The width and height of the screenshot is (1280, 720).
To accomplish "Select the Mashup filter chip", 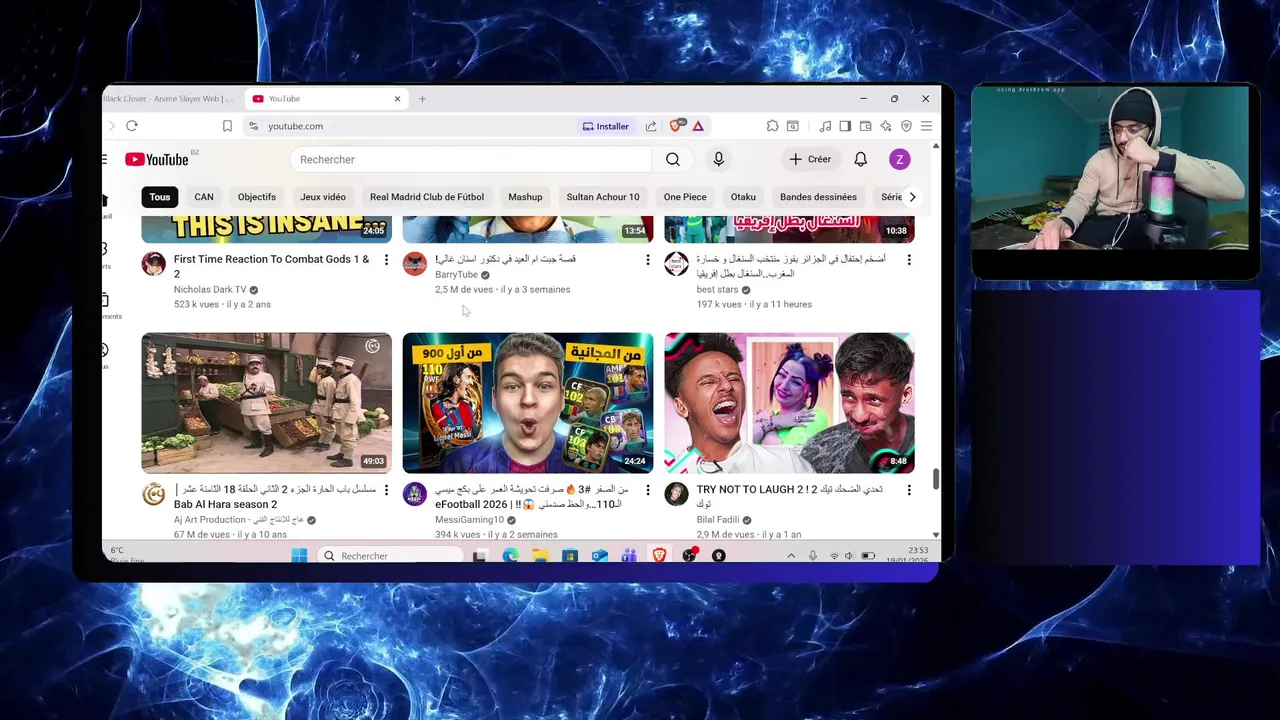I will (x=525, y=197).
